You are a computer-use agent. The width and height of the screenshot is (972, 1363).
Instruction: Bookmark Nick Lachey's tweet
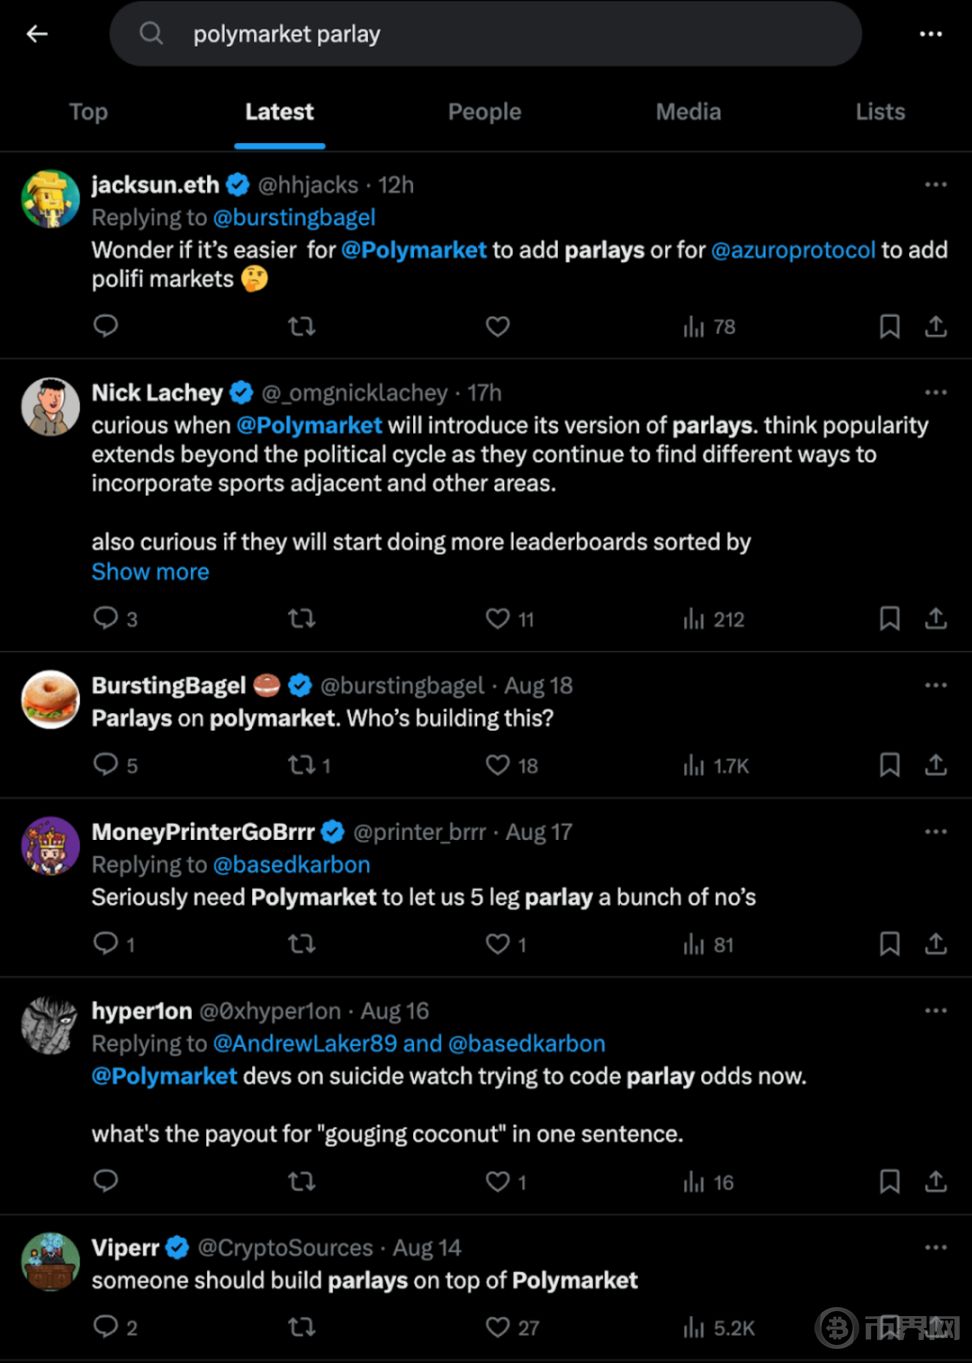[889, 619]
